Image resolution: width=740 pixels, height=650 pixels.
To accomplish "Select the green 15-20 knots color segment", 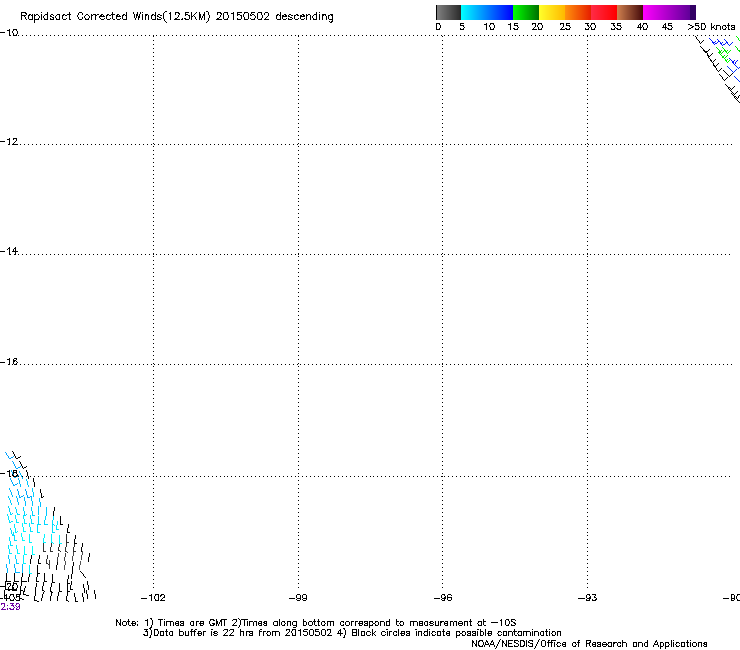I will click(x=526, y=12).
